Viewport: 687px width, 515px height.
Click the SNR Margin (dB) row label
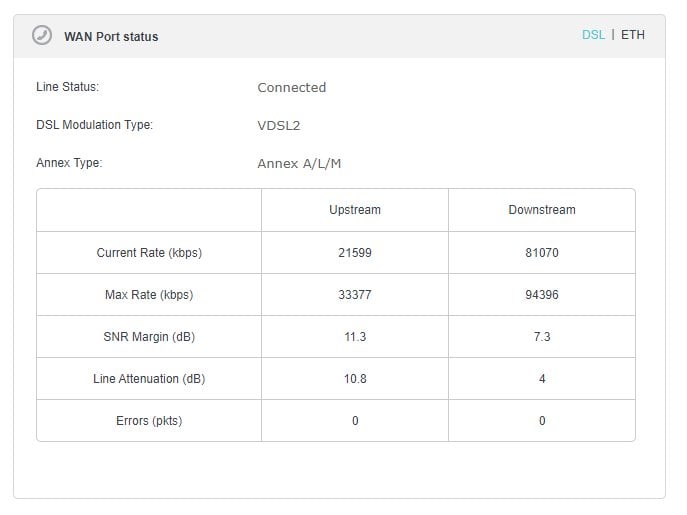[x=149, y=337]
